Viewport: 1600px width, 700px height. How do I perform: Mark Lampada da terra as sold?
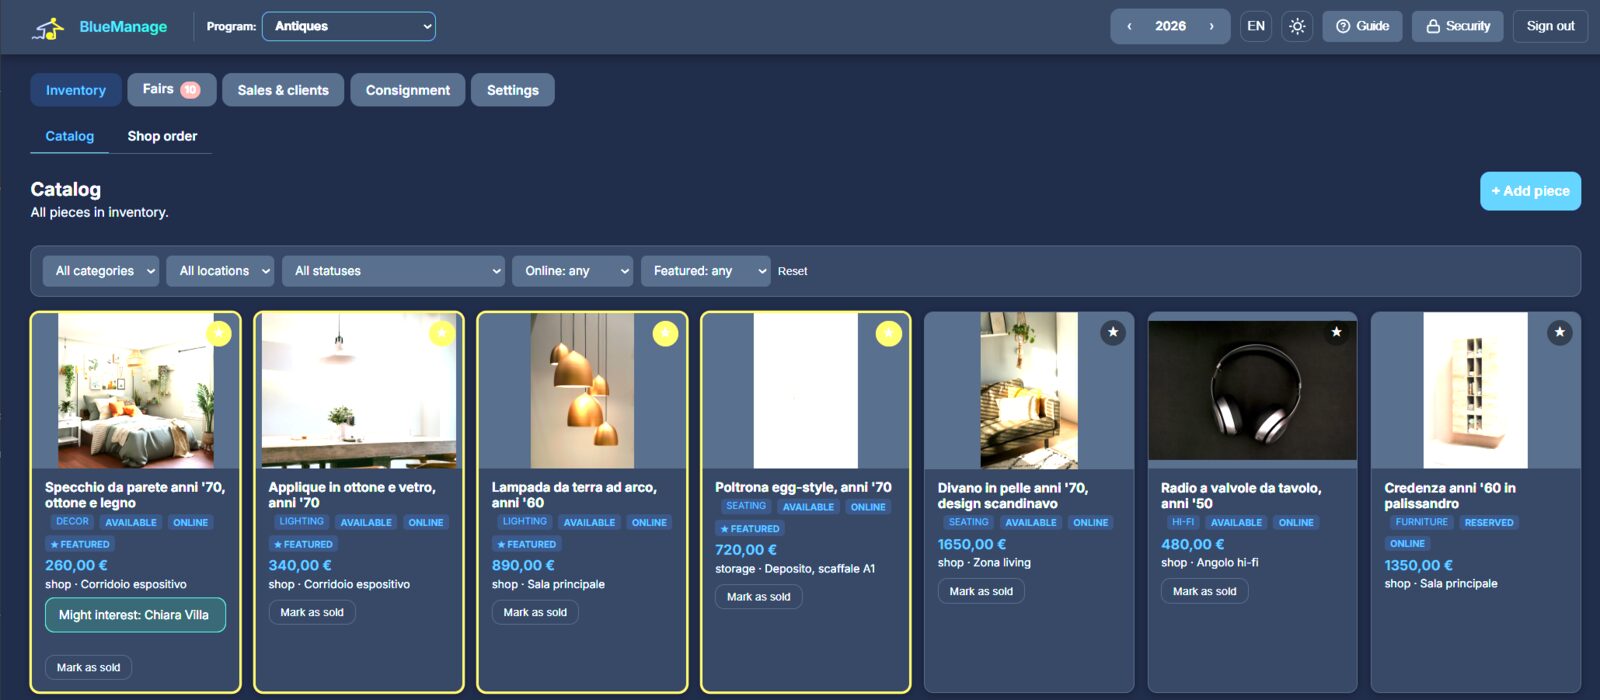535,612
